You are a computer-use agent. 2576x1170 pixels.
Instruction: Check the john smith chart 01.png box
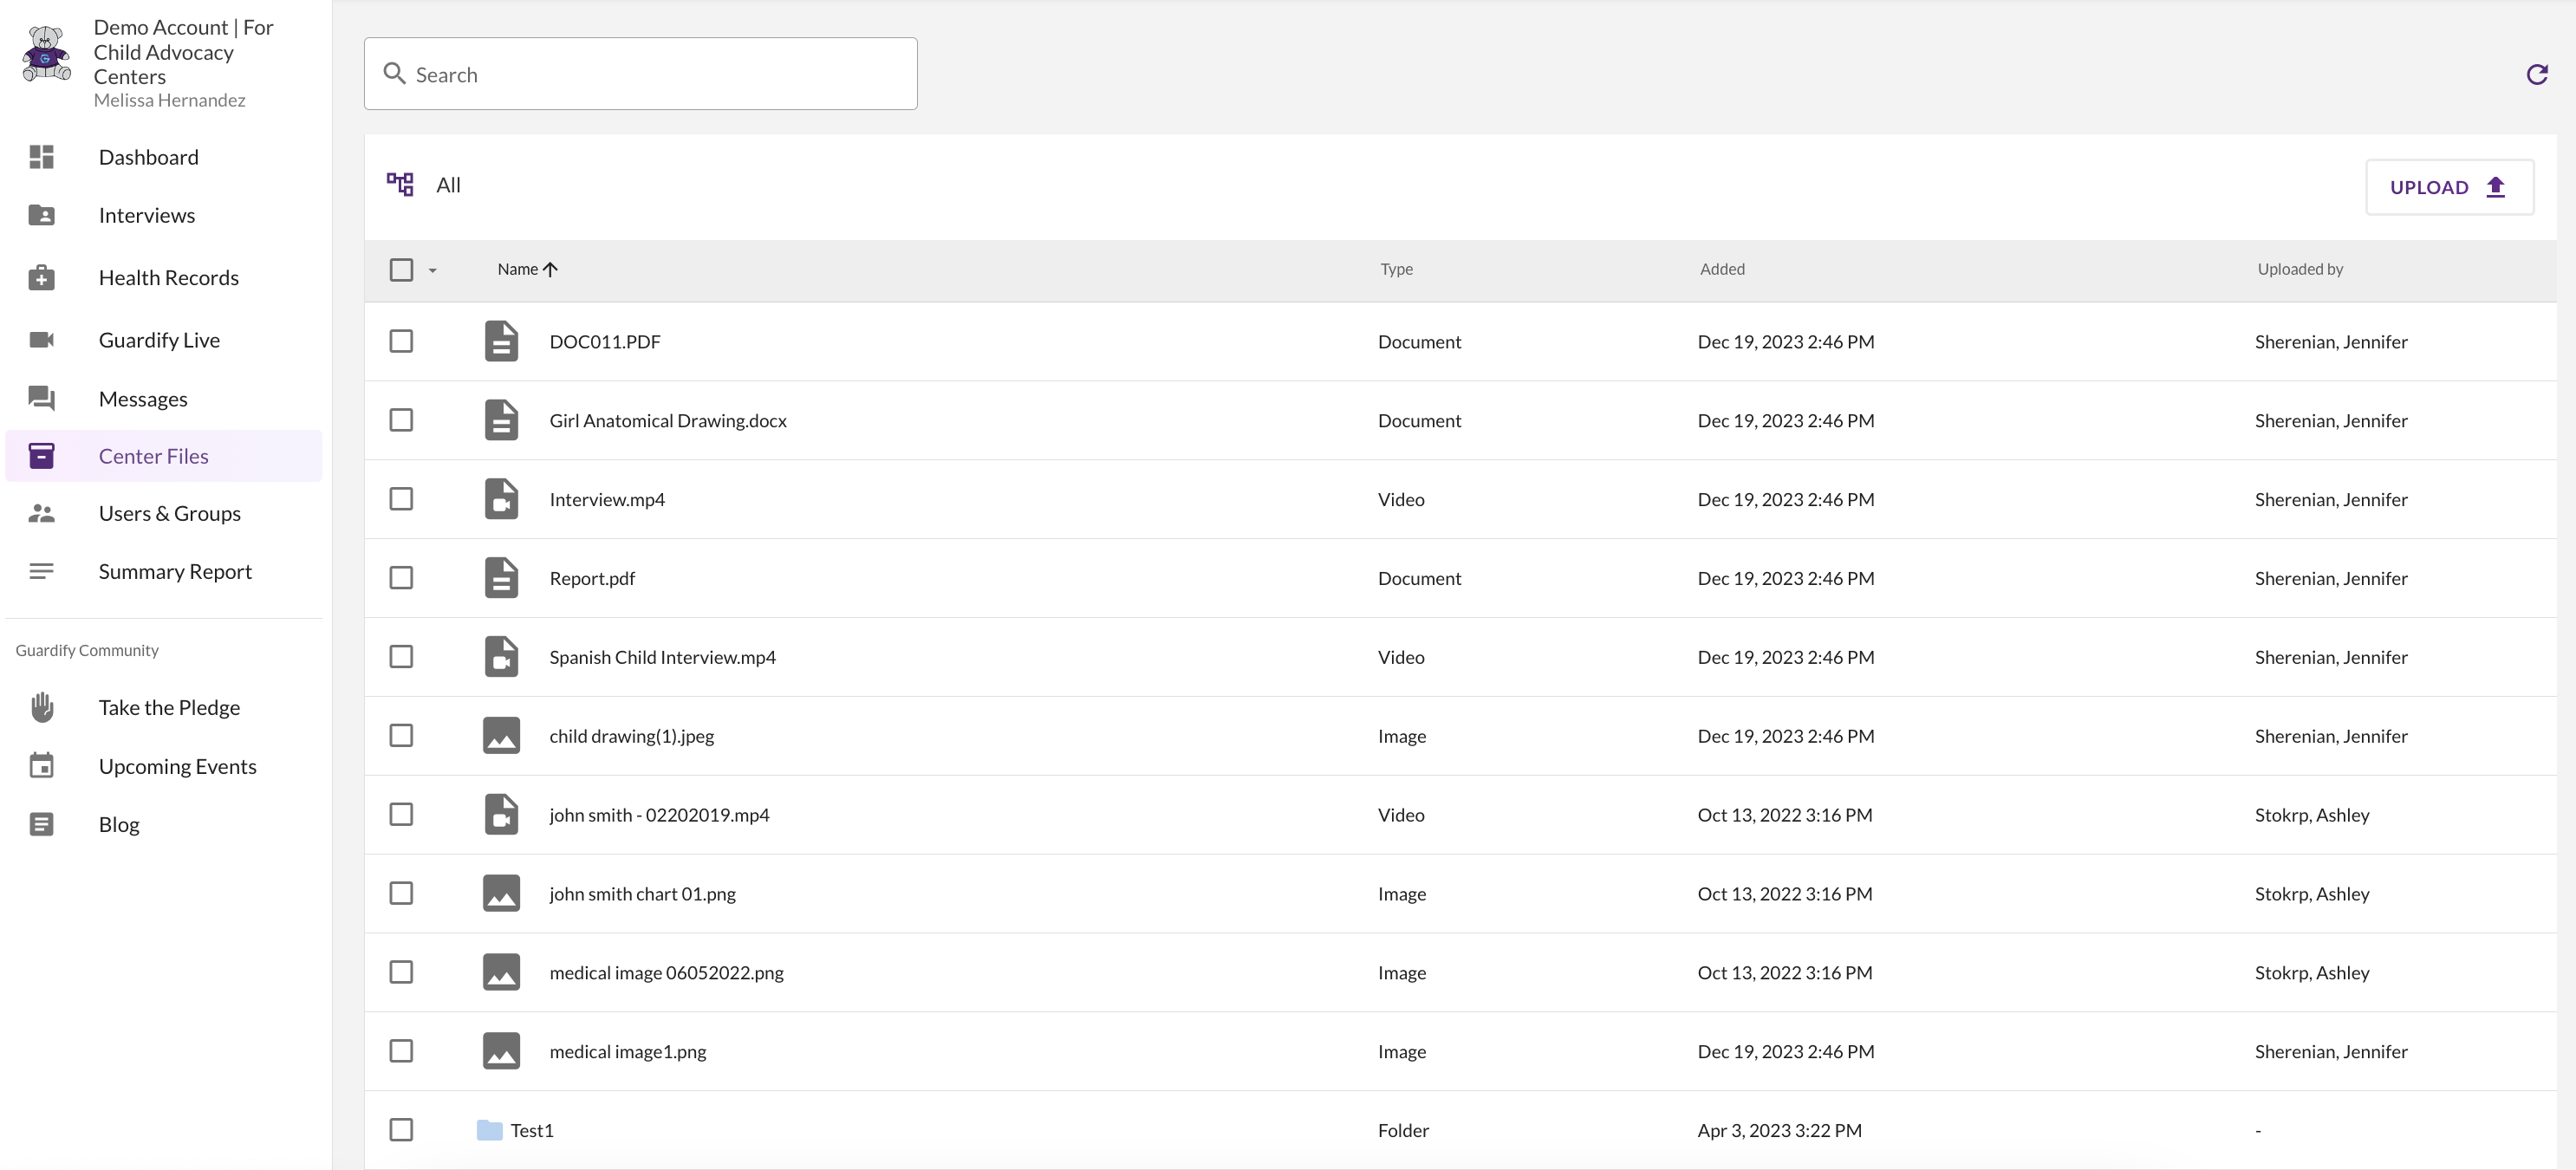coord(401,893)
